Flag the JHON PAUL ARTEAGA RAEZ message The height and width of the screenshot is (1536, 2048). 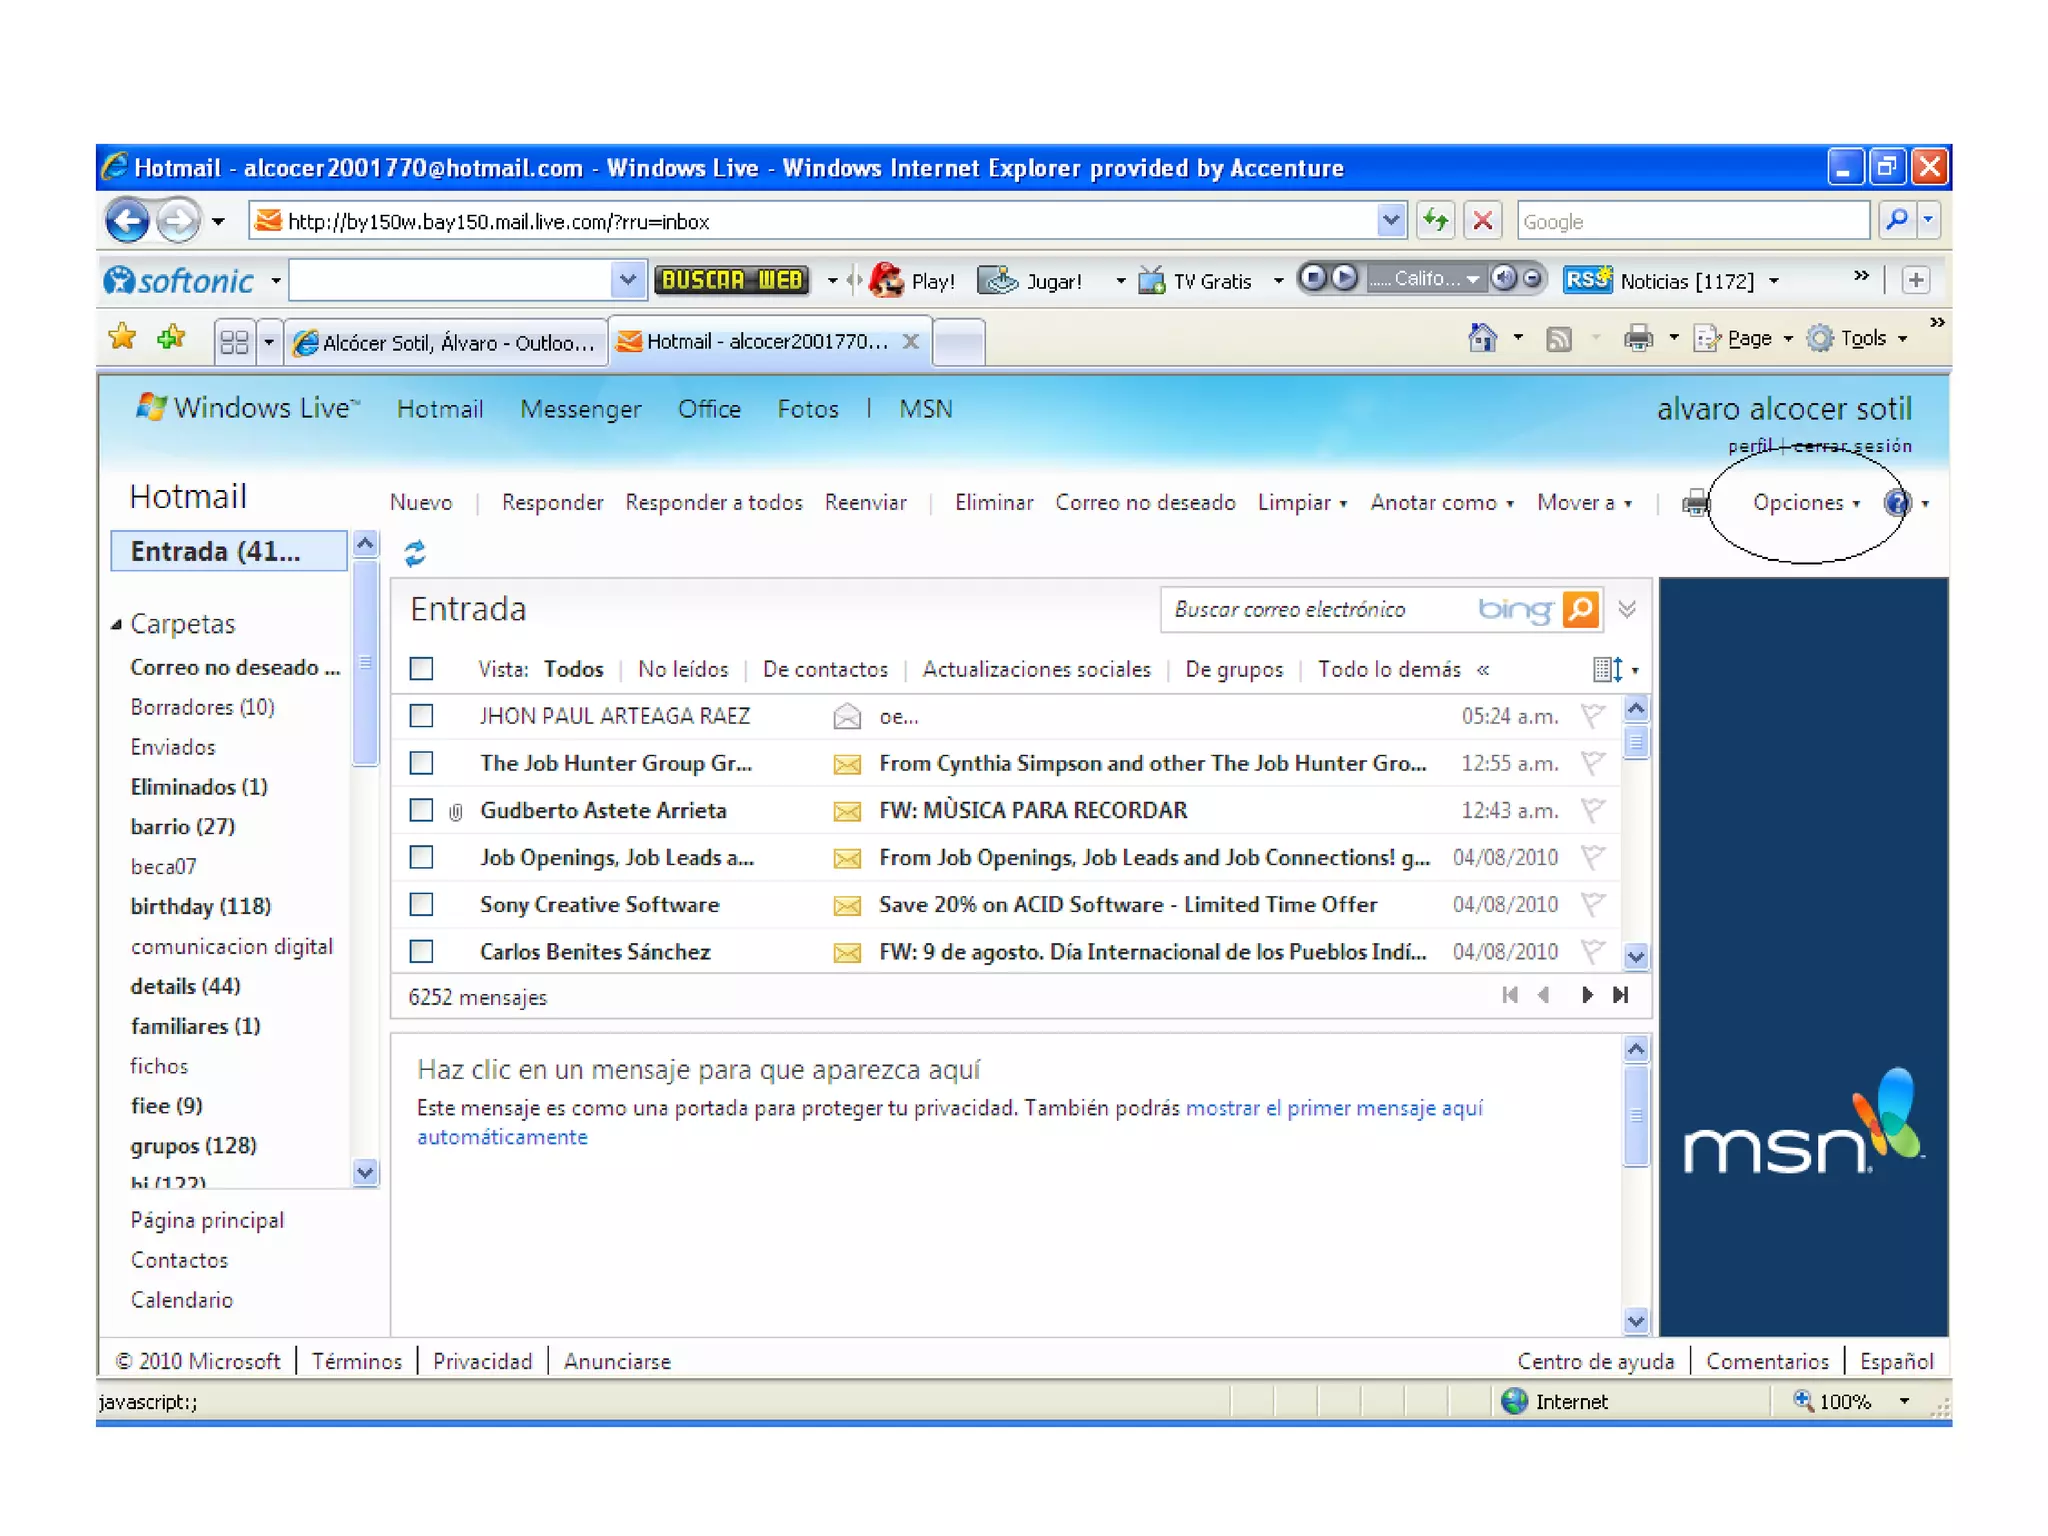click(x=1592, y=716)
